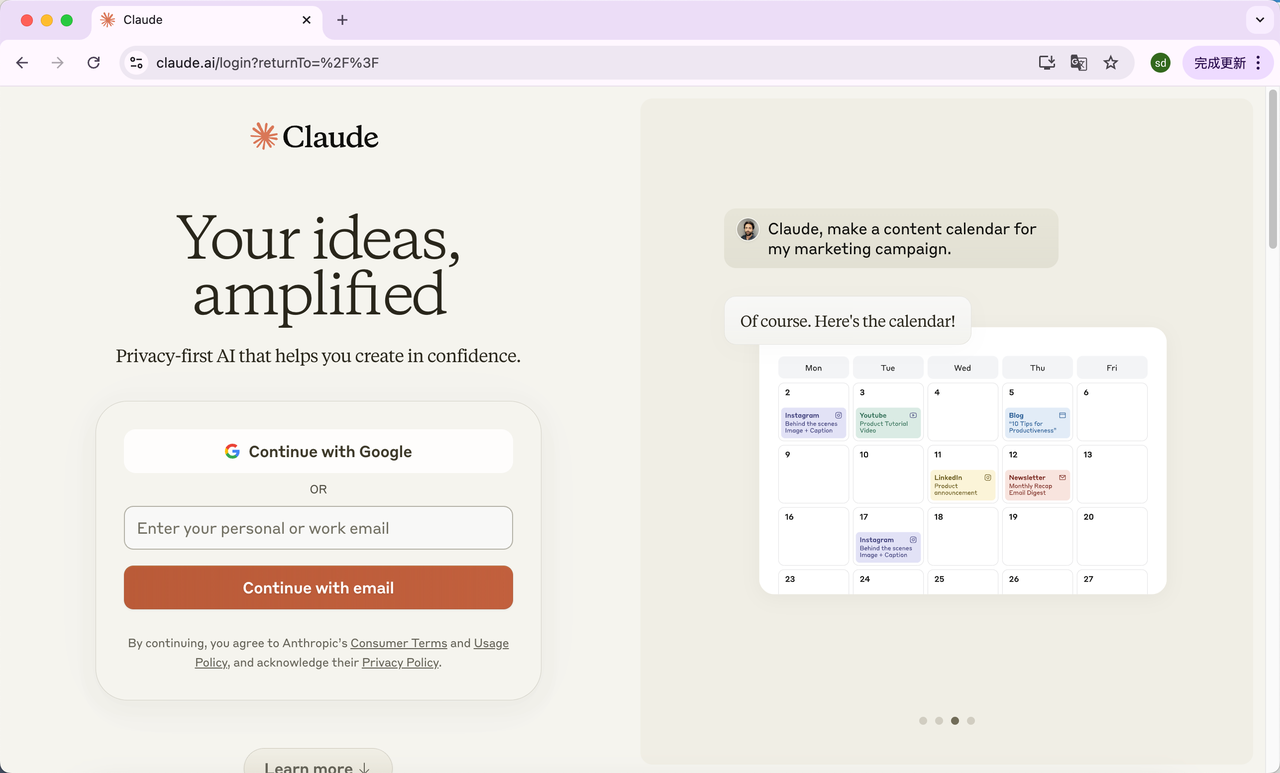Click the user avatar in the chat bubble
This screenshot has width=1280, height=773.
click(748, 229)
